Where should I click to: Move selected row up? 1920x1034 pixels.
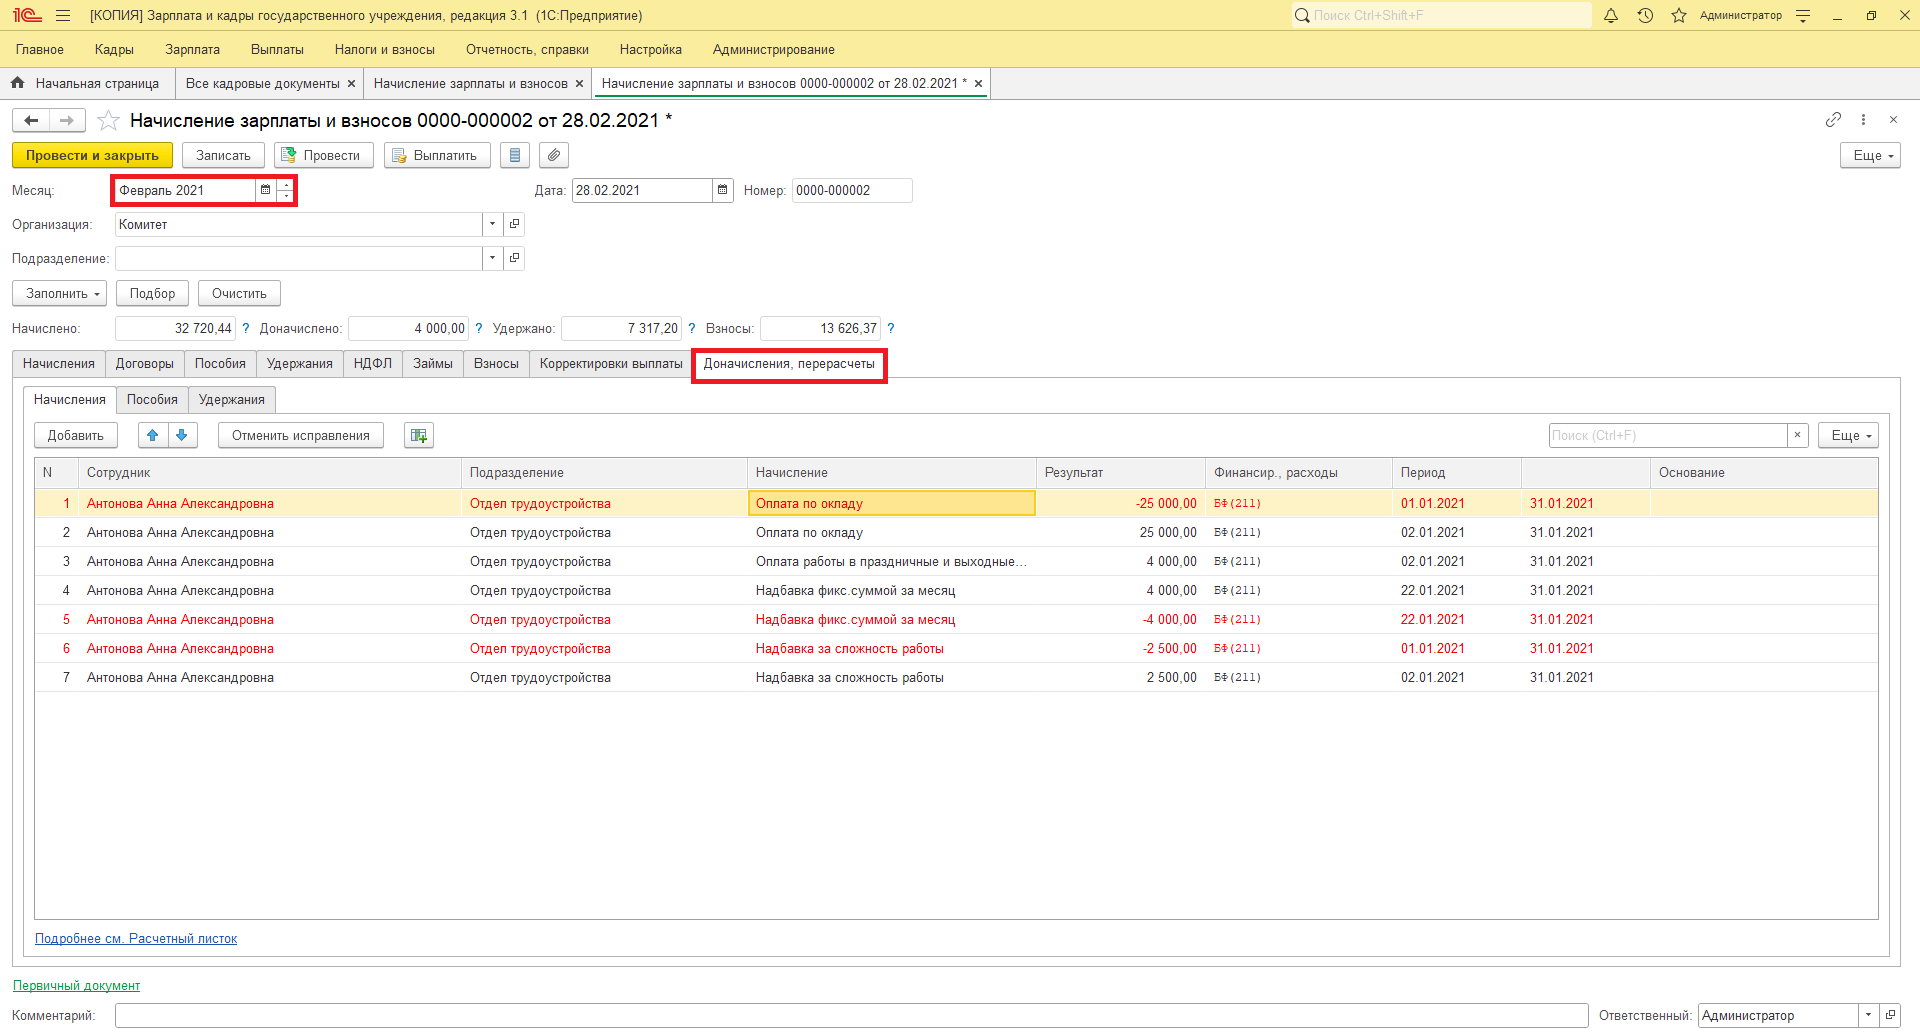pos(152,435)
